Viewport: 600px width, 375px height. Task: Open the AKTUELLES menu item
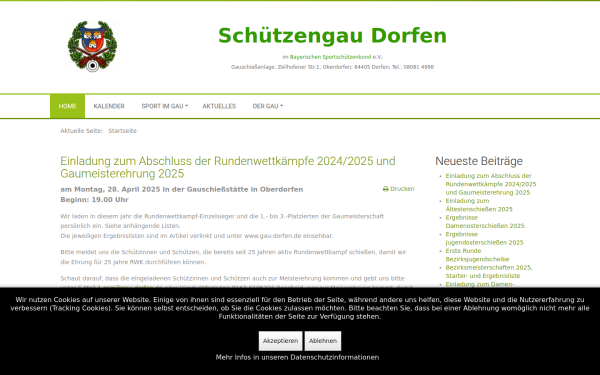click(219, 106)
